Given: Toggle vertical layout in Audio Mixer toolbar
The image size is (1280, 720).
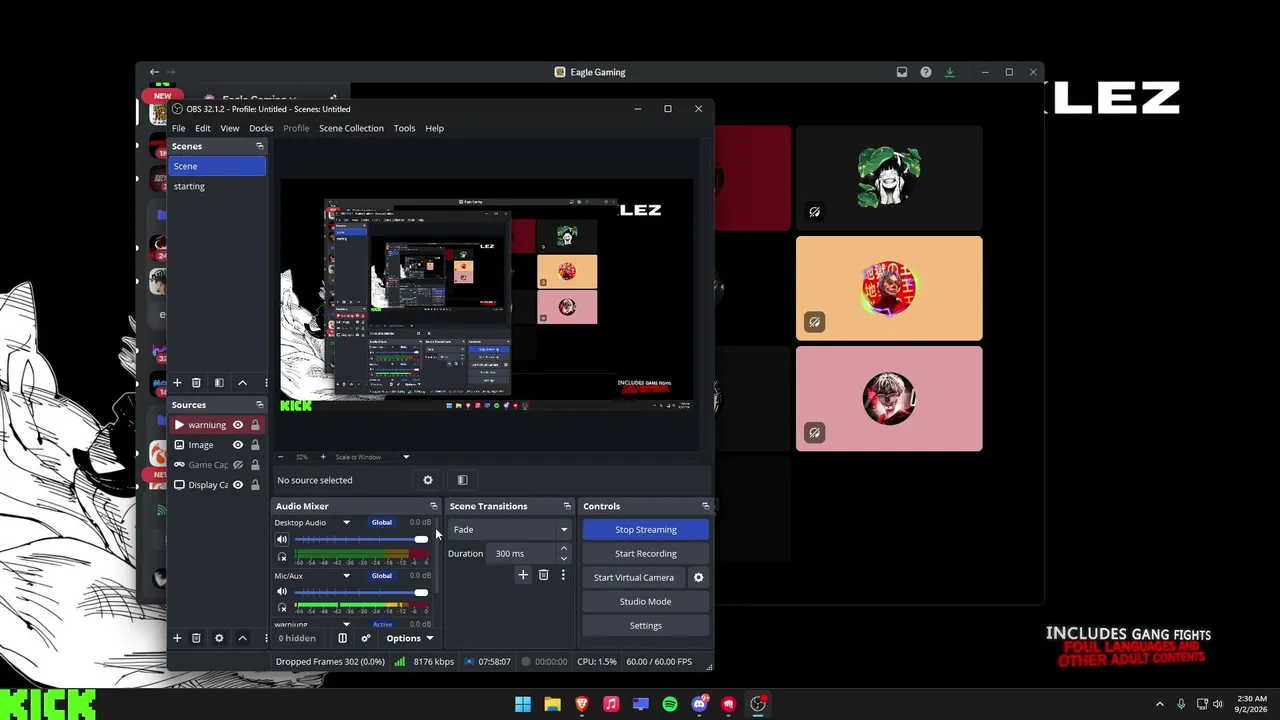Looking at the screenshot, I should [342, 638].
